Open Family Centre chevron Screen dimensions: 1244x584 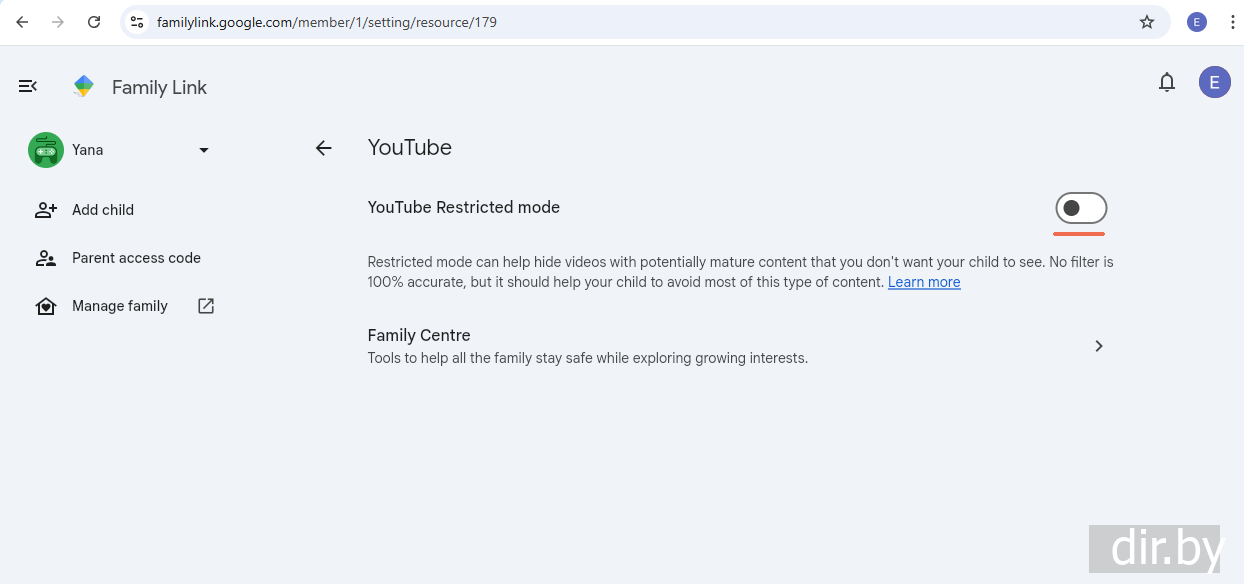(x=1098, y=346)
